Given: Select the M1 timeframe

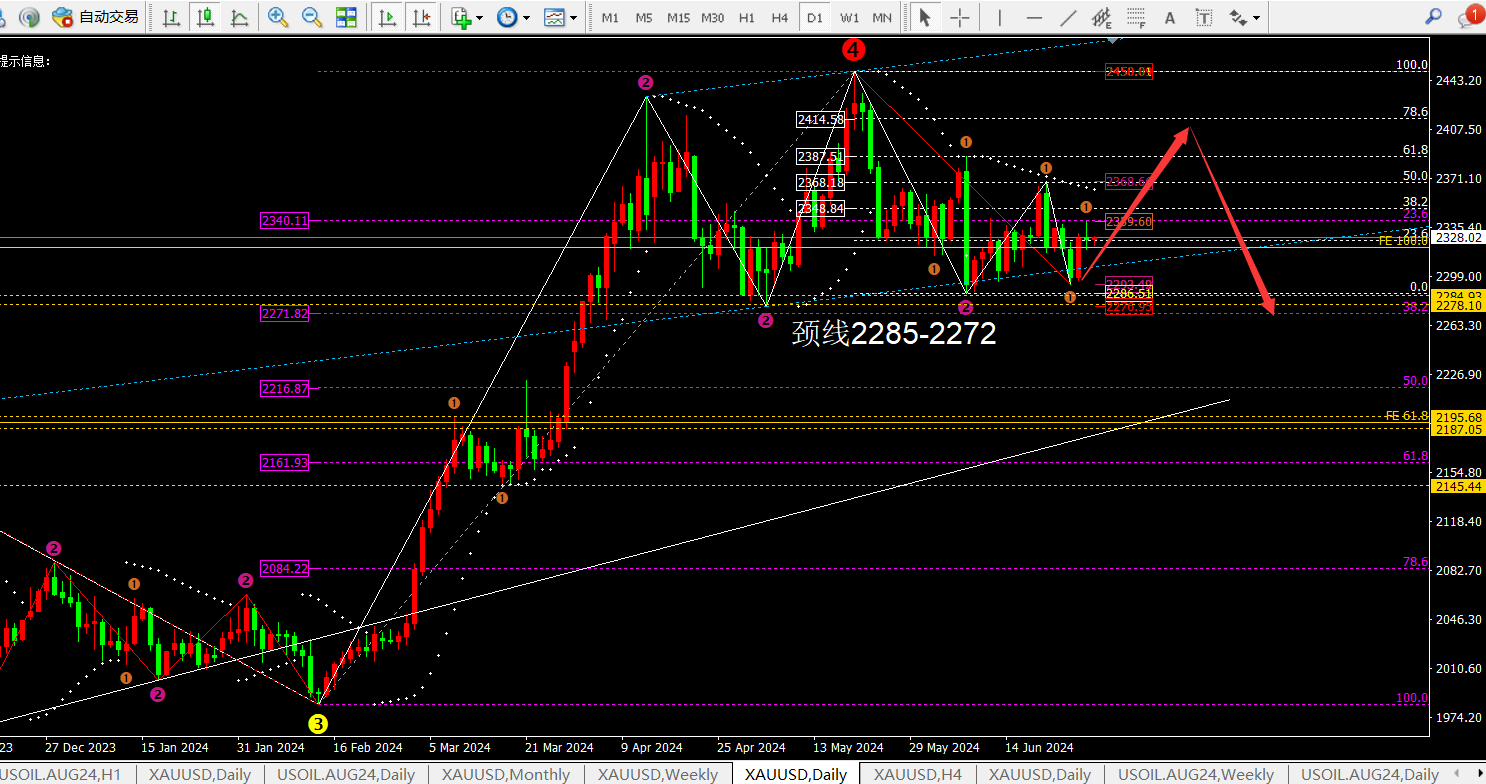Looking at the screenshot, I should click(610, 17).
